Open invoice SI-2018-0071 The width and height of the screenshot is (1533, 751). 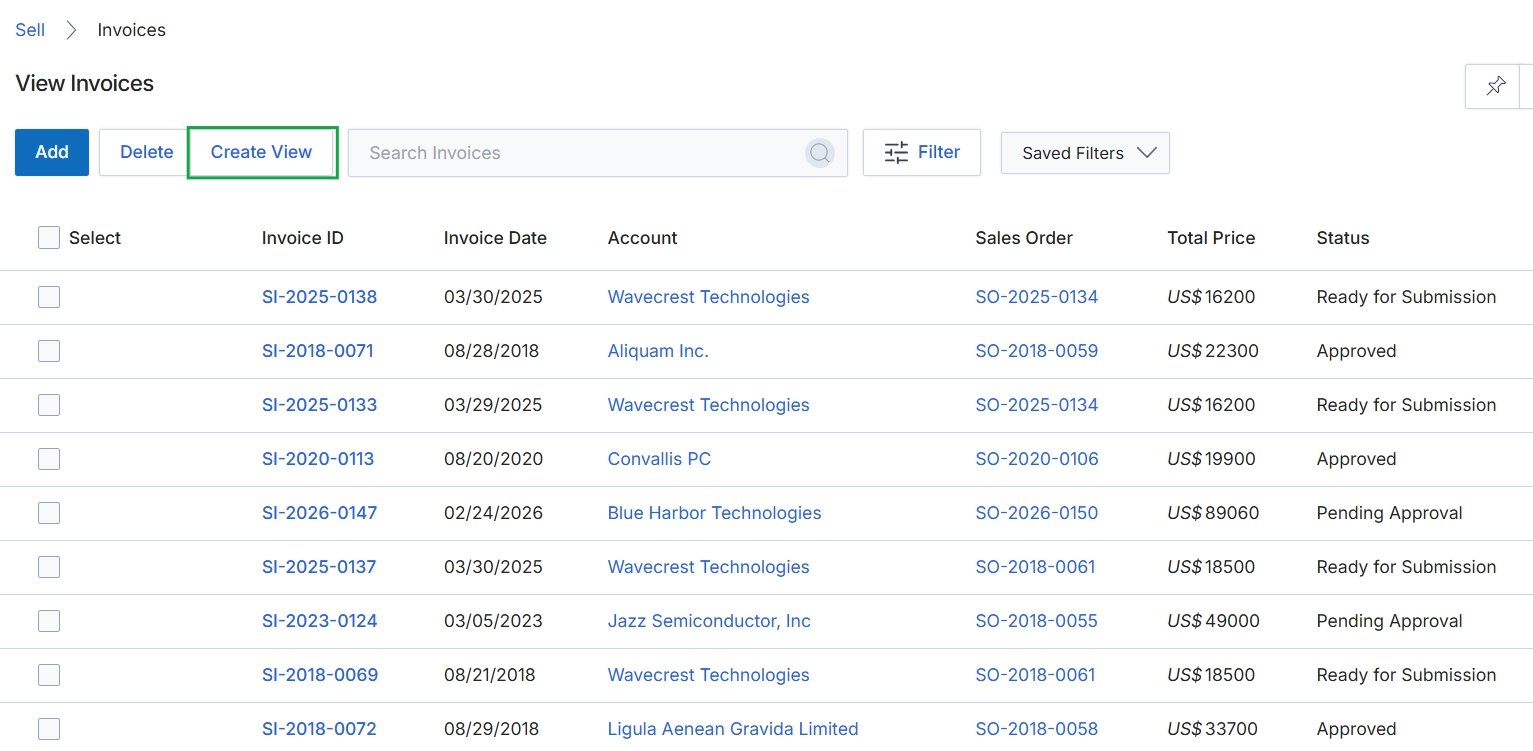pos(318,351)
